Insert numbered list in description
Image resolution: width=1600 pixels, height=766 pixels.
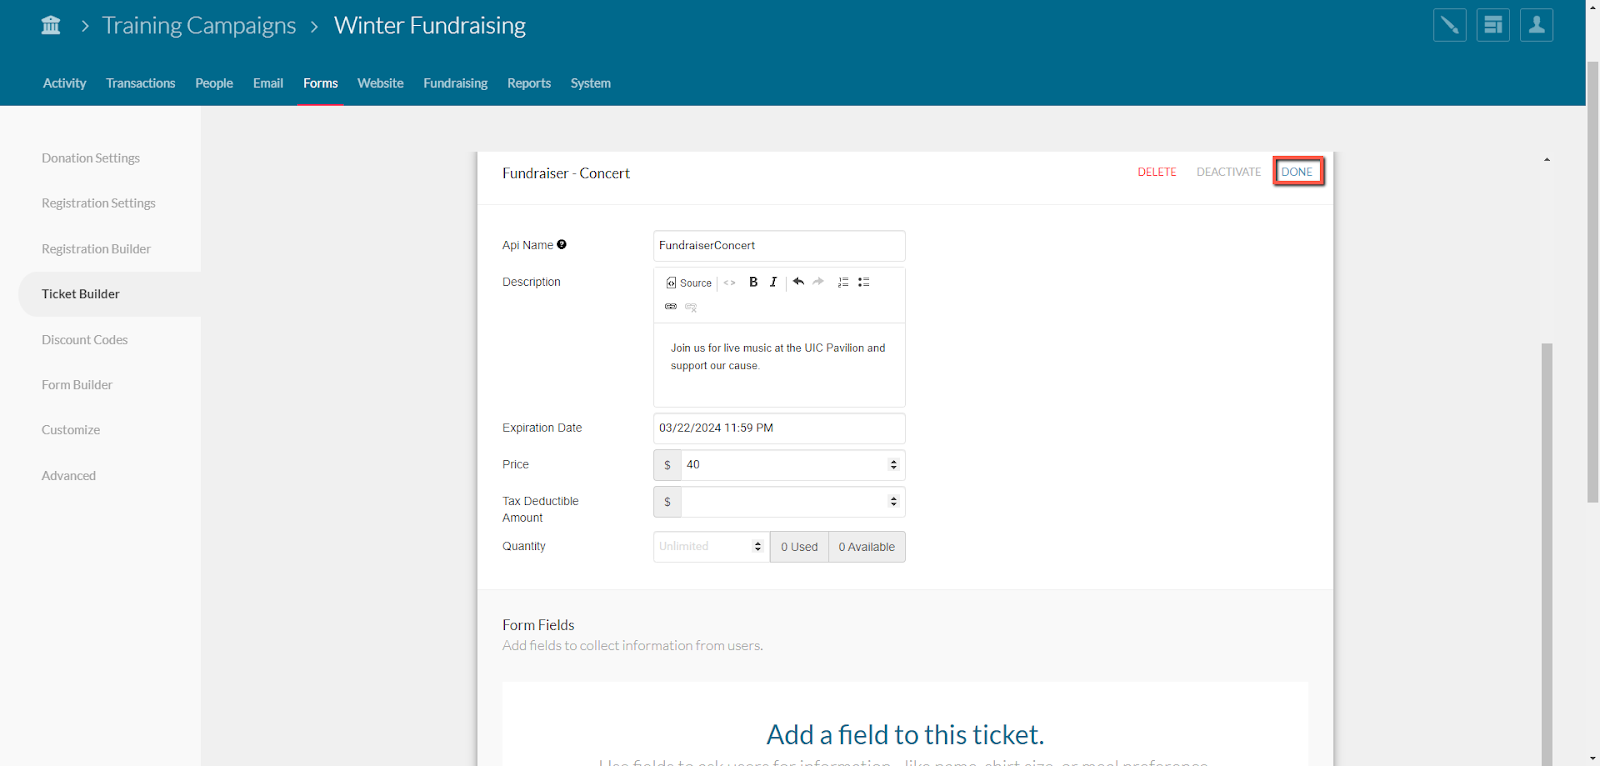tap(843, 282)
